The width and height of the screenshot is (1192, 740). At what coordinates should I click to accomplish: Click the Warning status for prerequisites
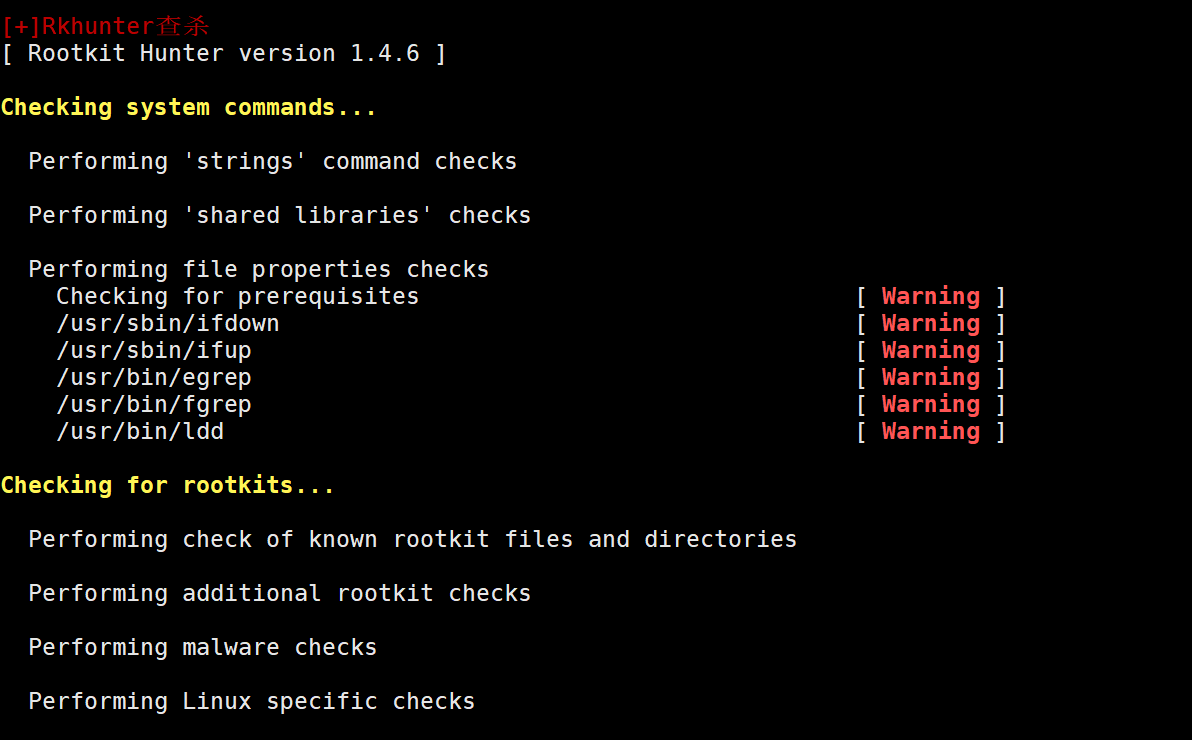click(x=931, y=296)
